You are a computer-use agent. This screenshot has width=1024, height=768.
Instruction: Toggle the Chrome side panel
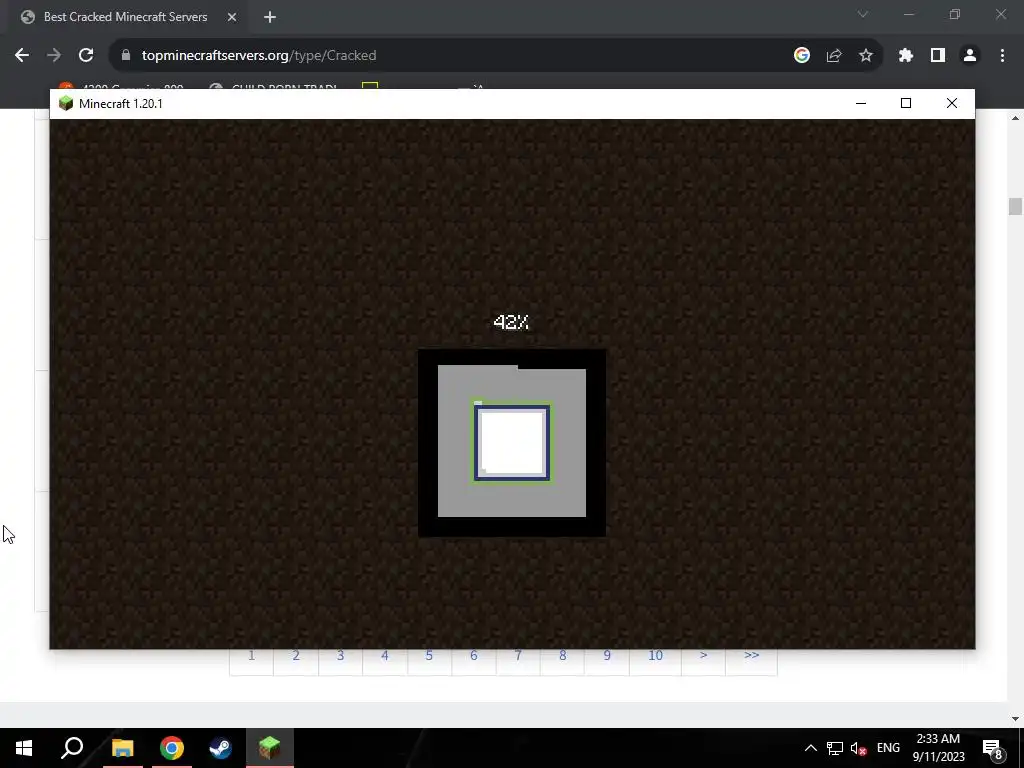click(x=938, y=56)
